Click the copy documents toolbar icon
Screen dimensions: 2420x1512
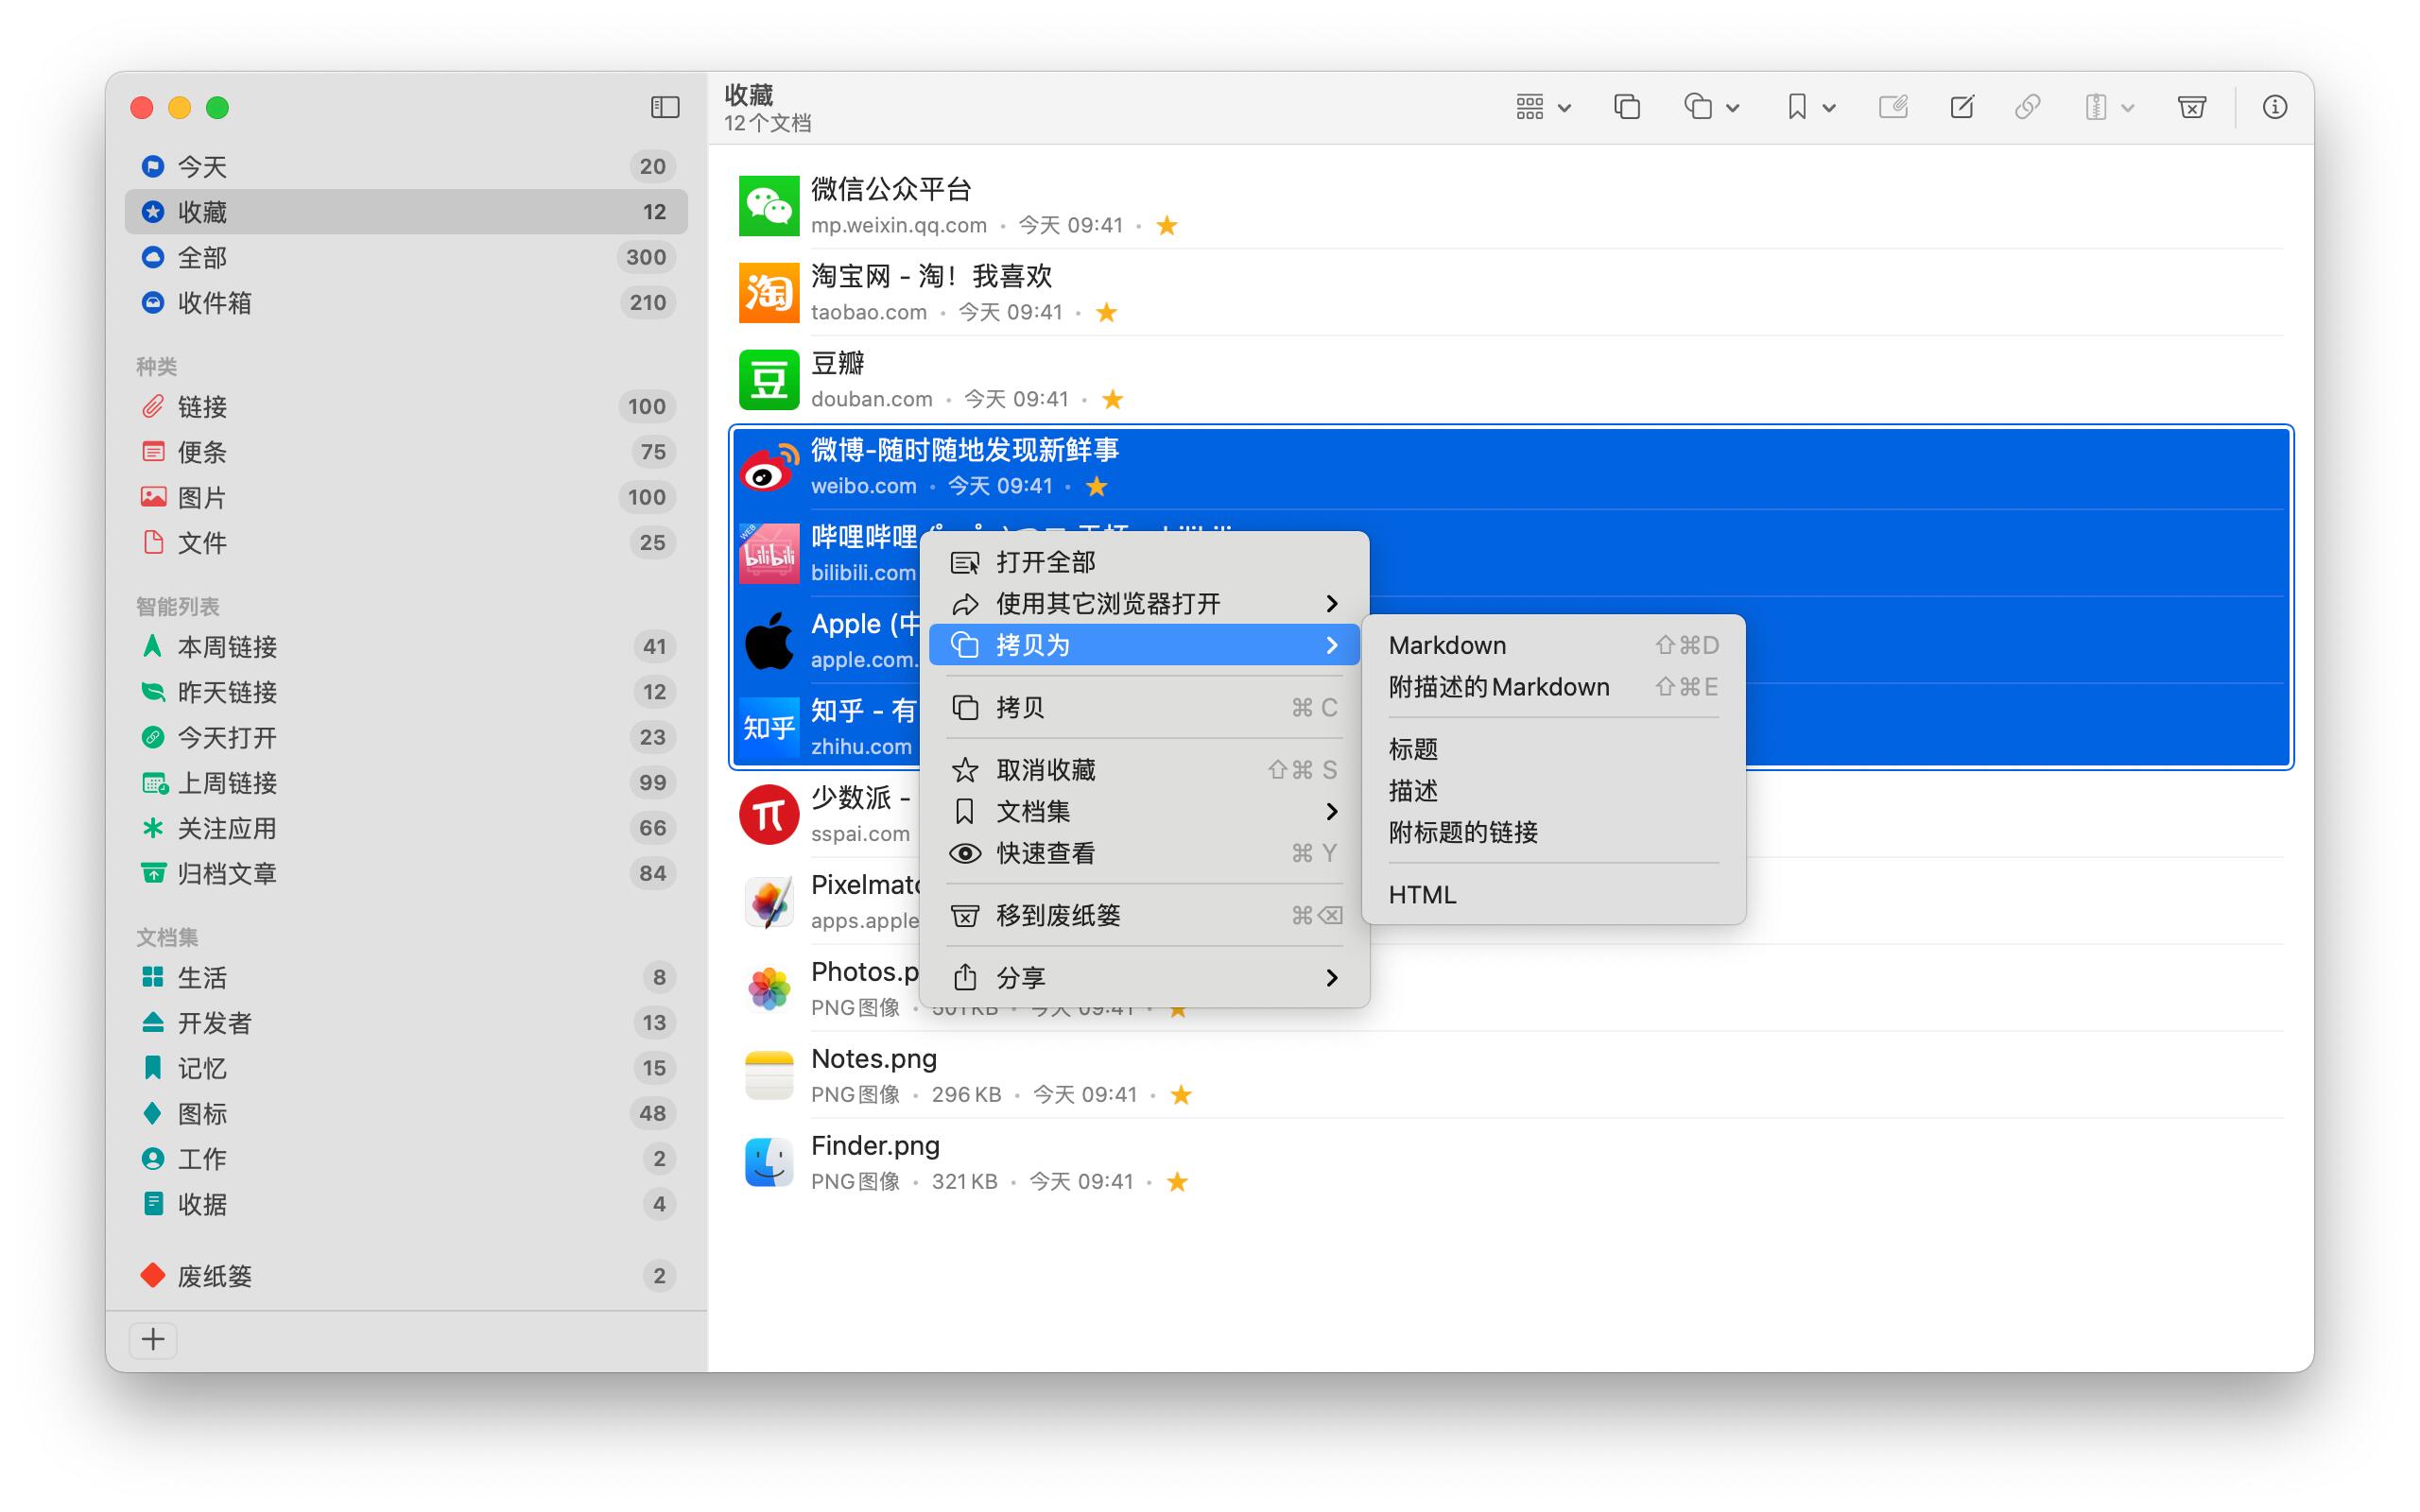[1627, 107]
